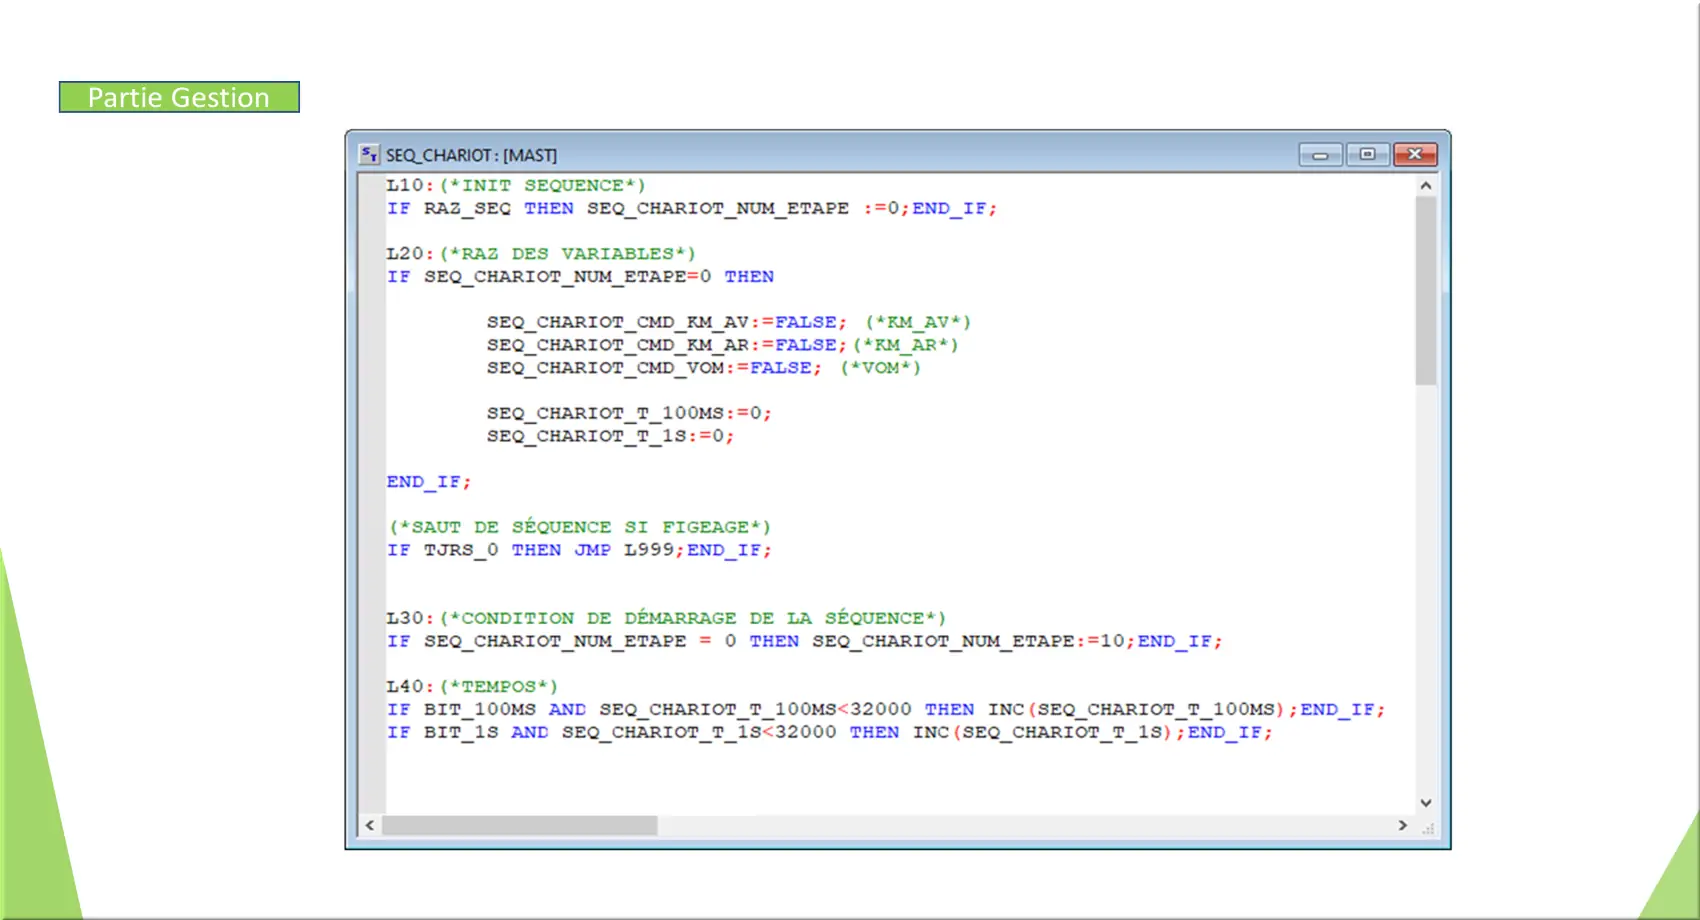Click the (*VOM*) comment
This screenshot has height=920, width=1700.
(x=881, y=368)
